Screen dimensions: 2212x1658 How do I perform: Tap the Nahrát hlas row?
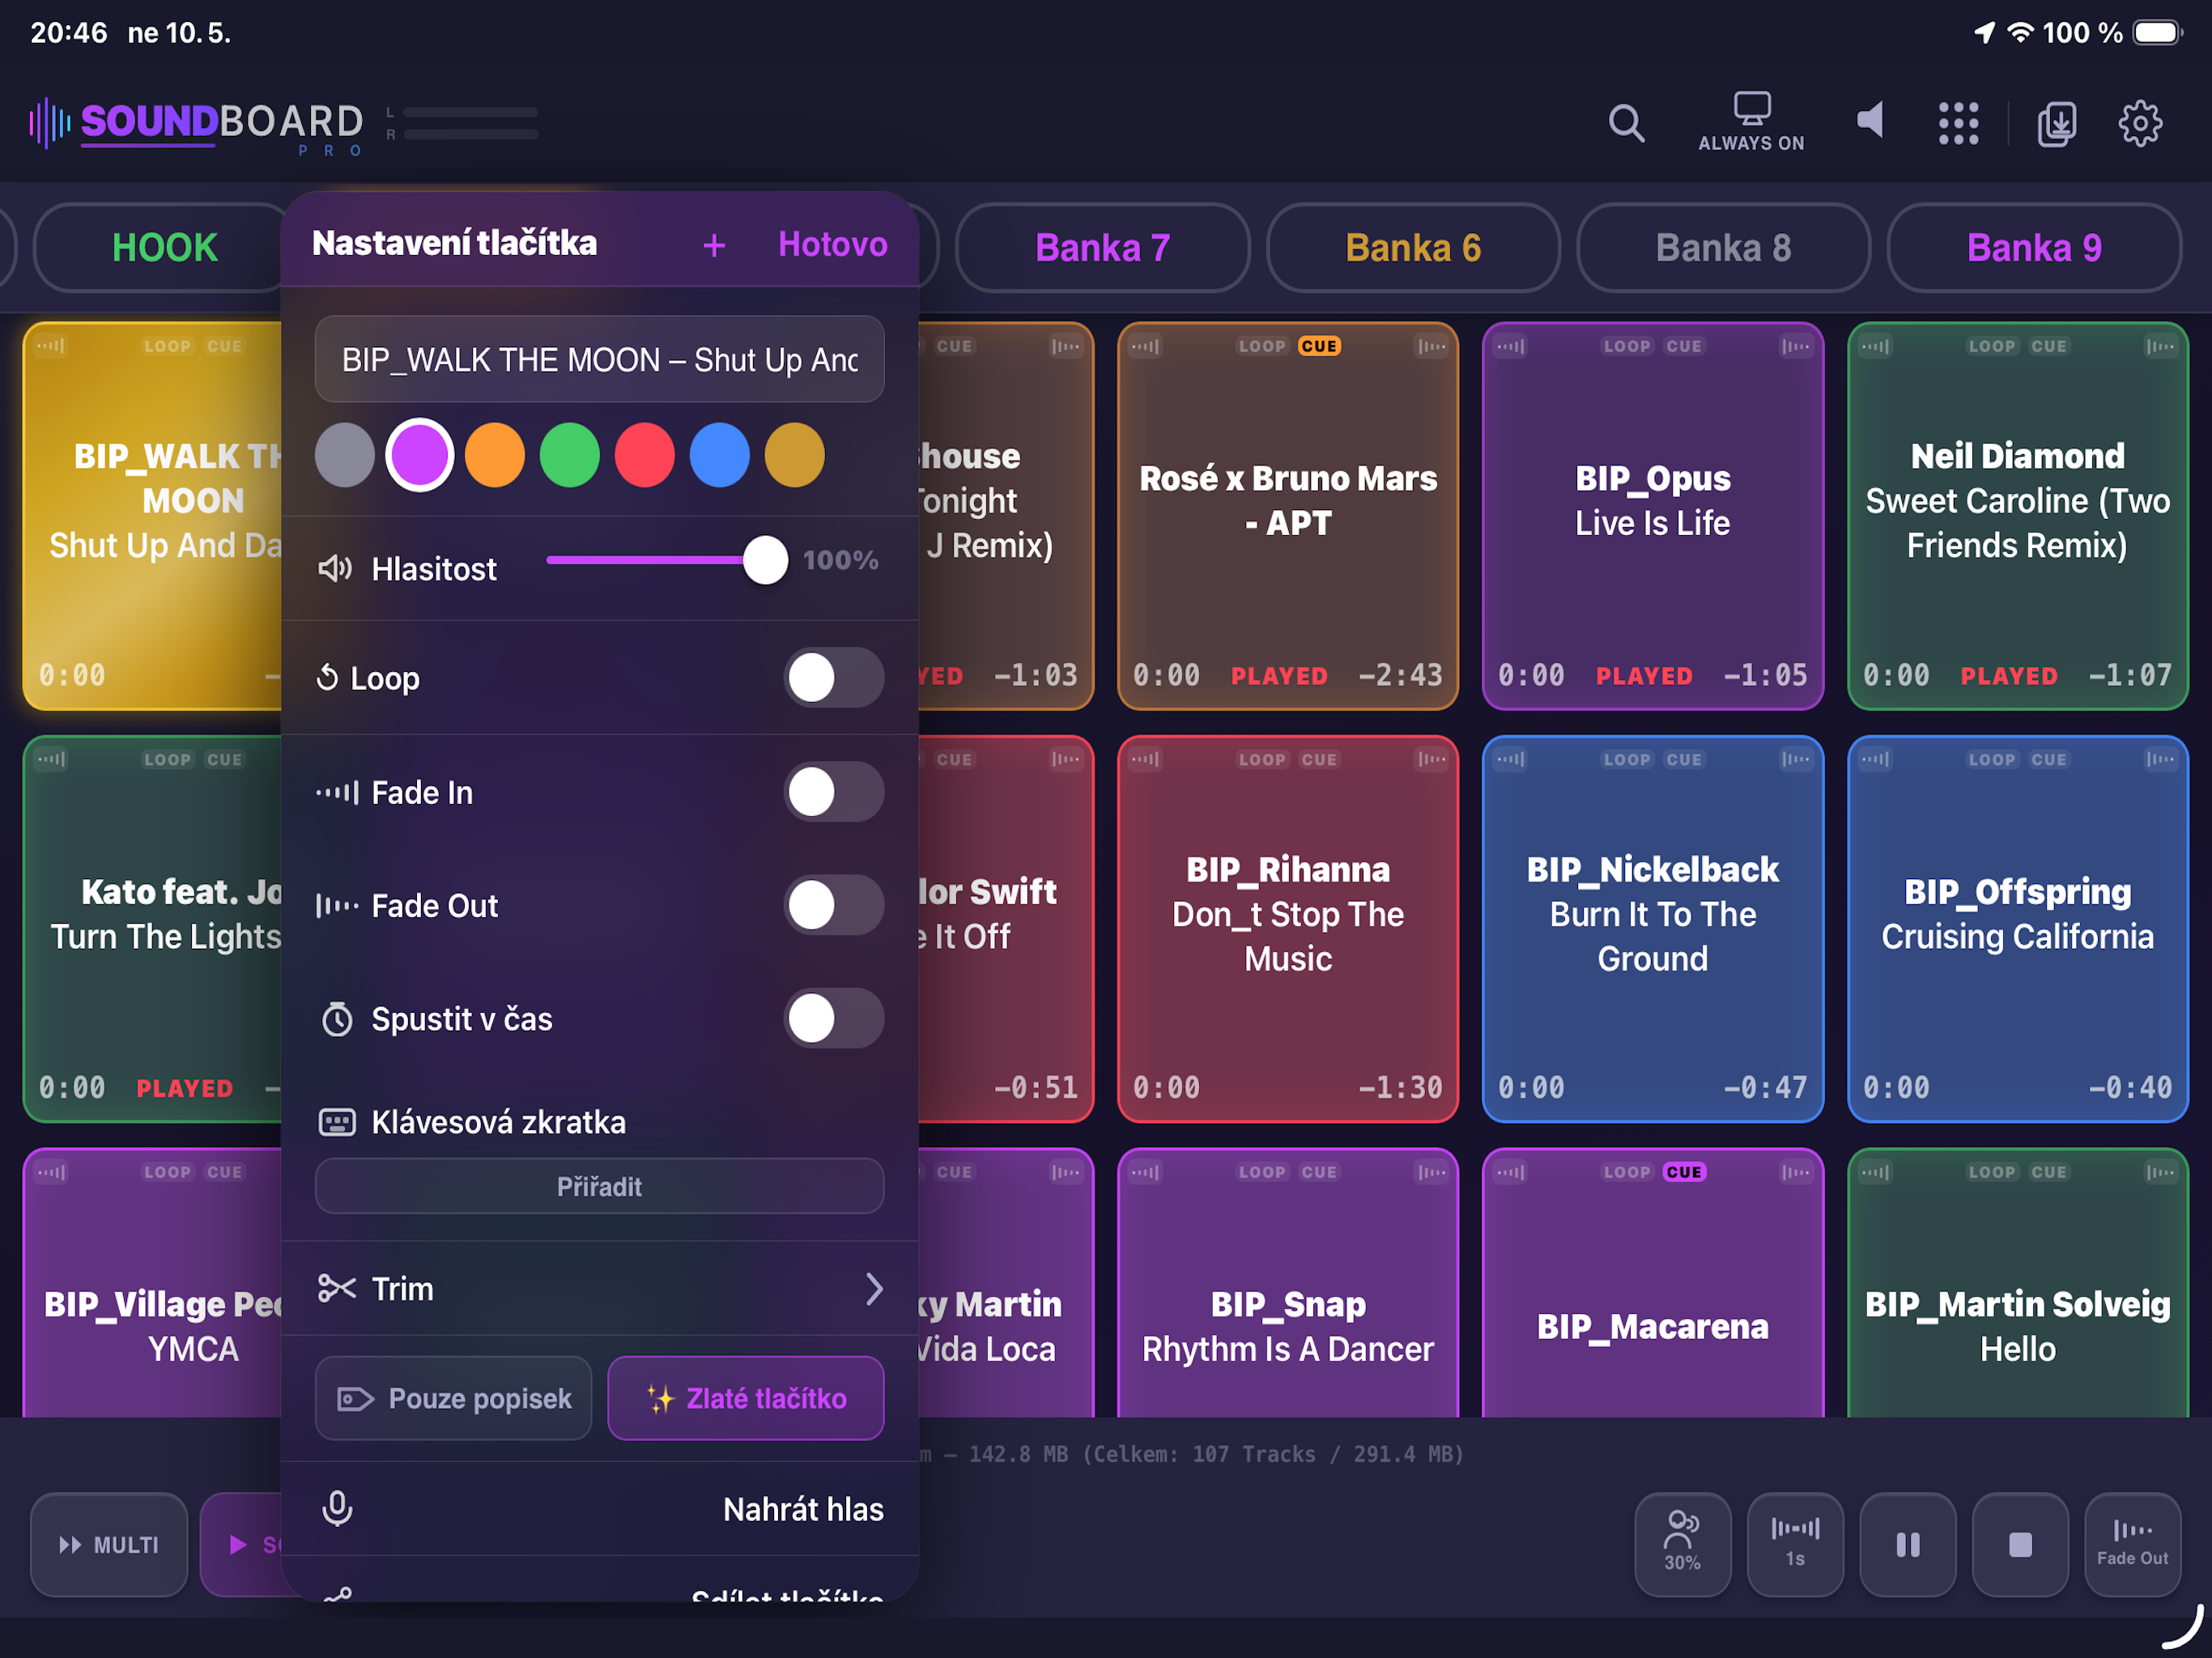[600, 1508]
